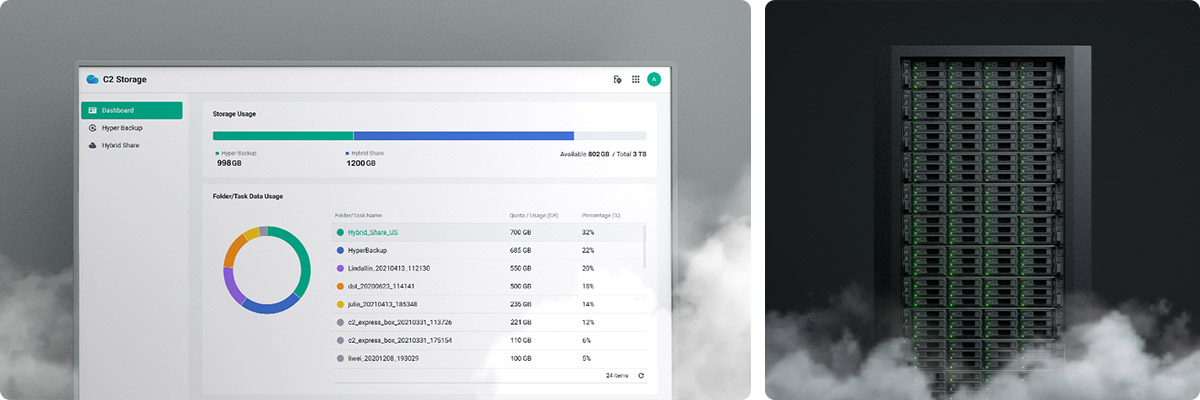Image resolution: width=1200 pixels, height=400 pixels.
Task: Sort by Percentage (%) column header
Action: (x=601, y=215)
